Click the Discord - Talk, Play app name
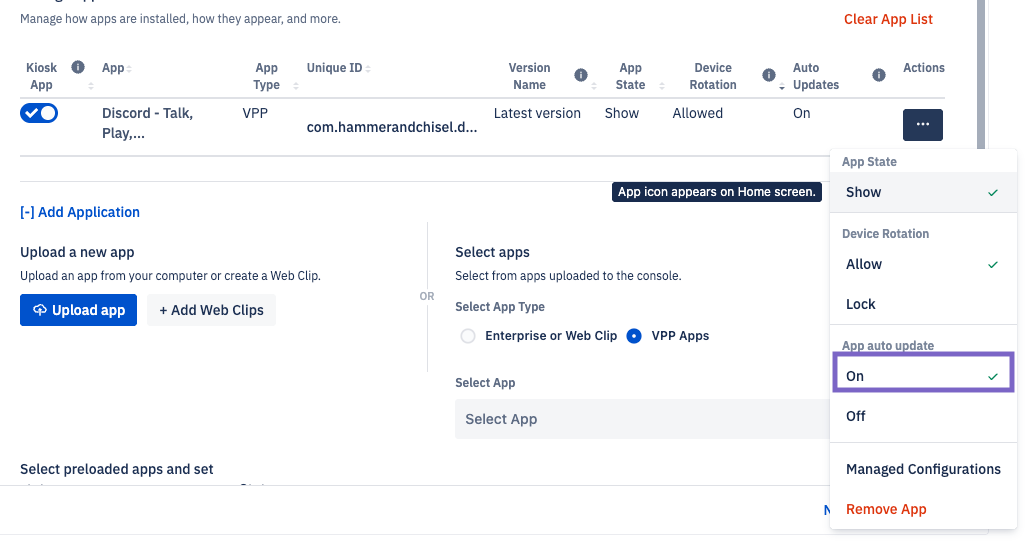The height and width of the screenshot is (545, 1035). 147,123
